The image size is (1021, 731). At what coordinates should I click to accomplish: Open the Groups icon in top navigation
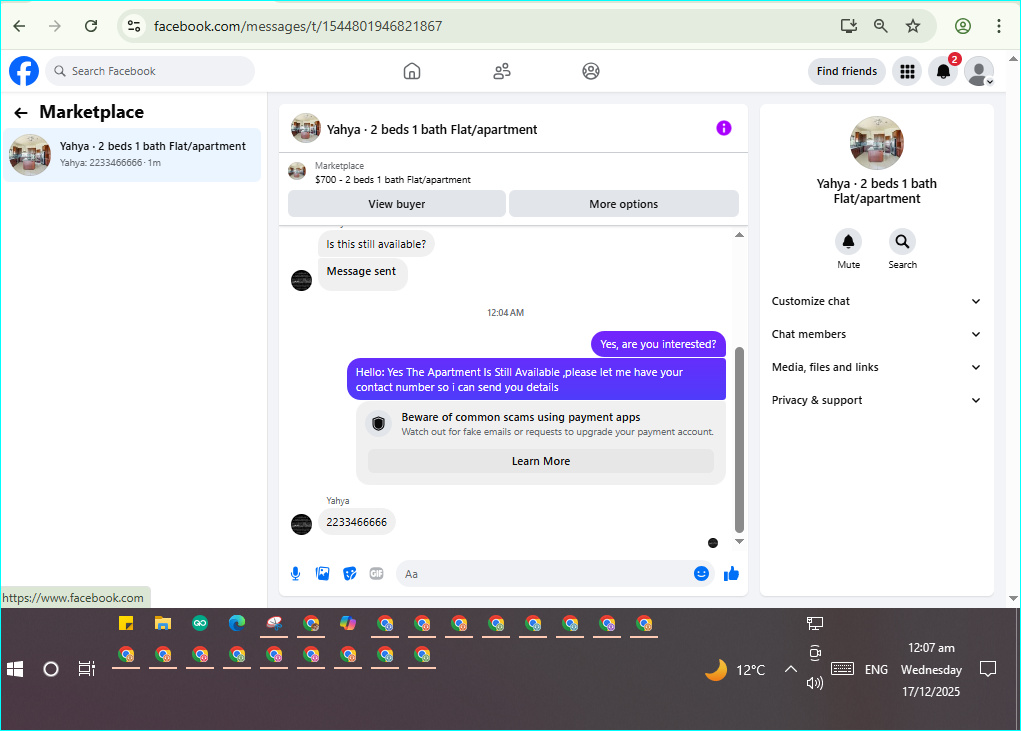(591, 71)
